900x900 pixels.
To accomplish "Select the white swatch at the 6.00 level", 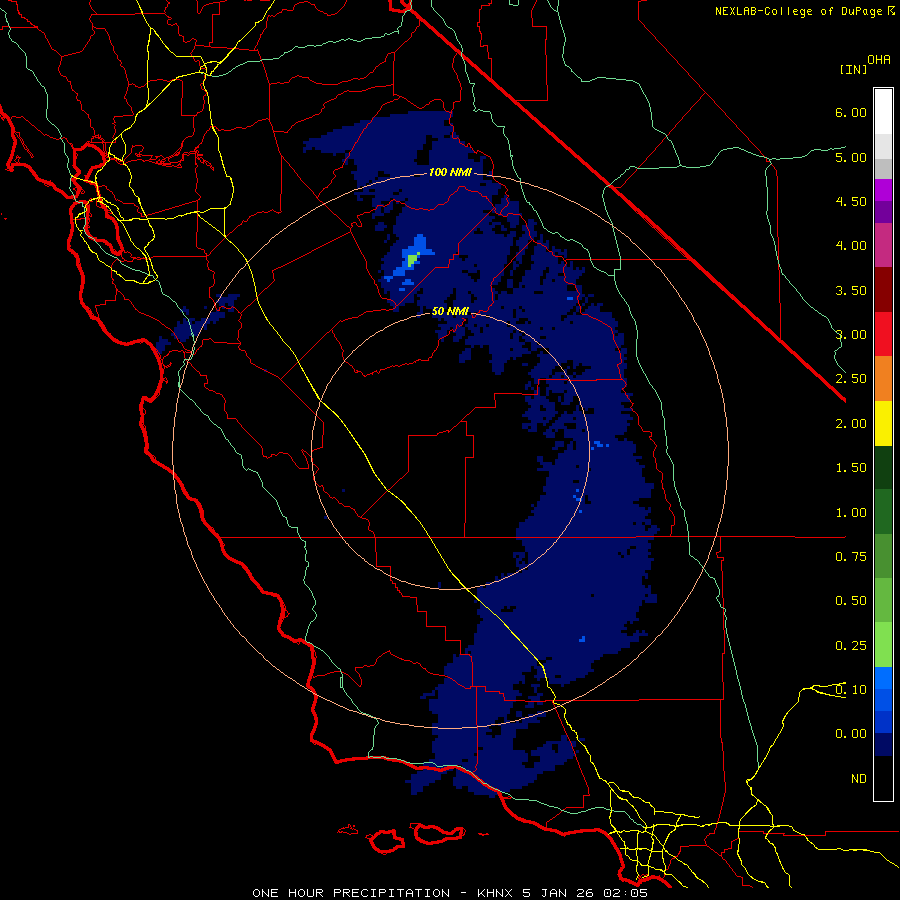I will click(x=883, y=112).
